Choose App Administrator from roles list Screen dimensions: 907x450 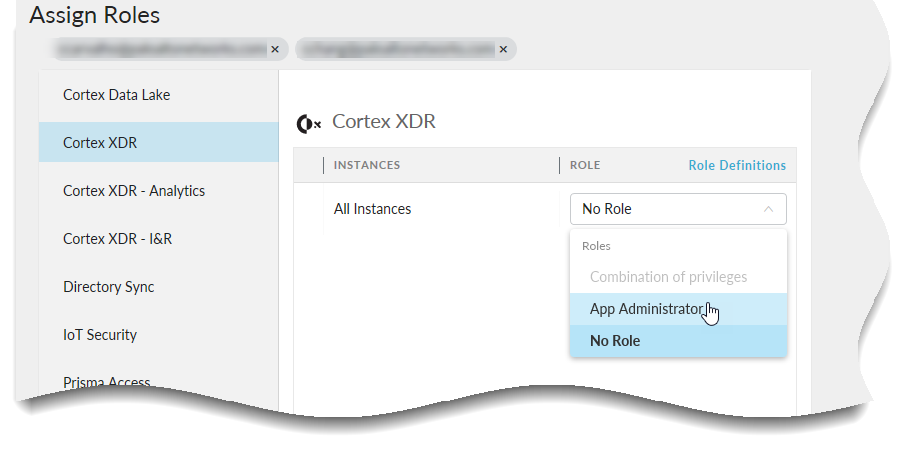click(x=646, y=309)
